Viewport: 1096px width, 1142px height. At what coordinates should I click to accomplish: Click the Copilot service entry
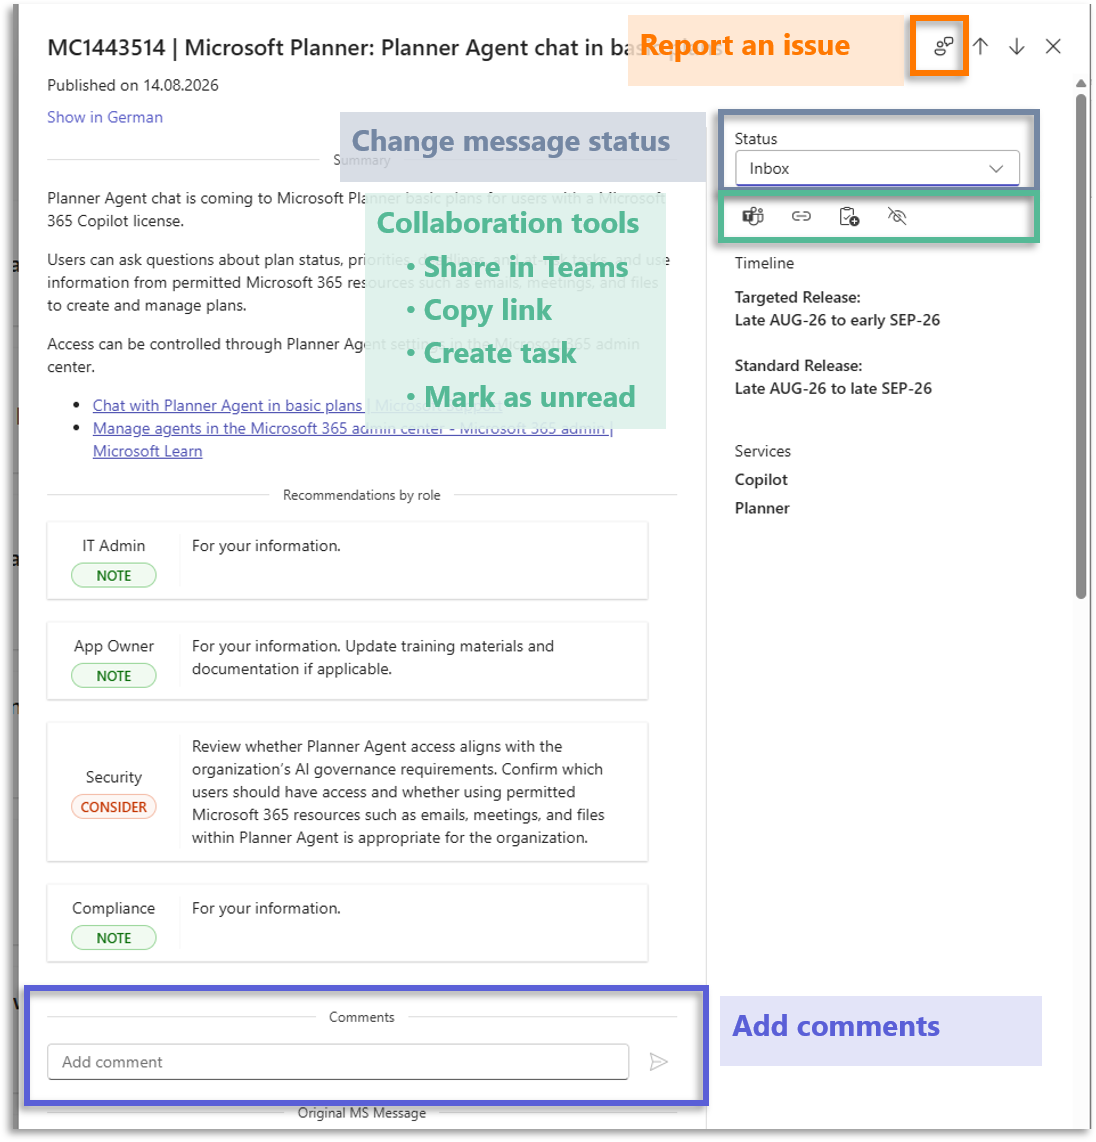[x=761, y=480]
